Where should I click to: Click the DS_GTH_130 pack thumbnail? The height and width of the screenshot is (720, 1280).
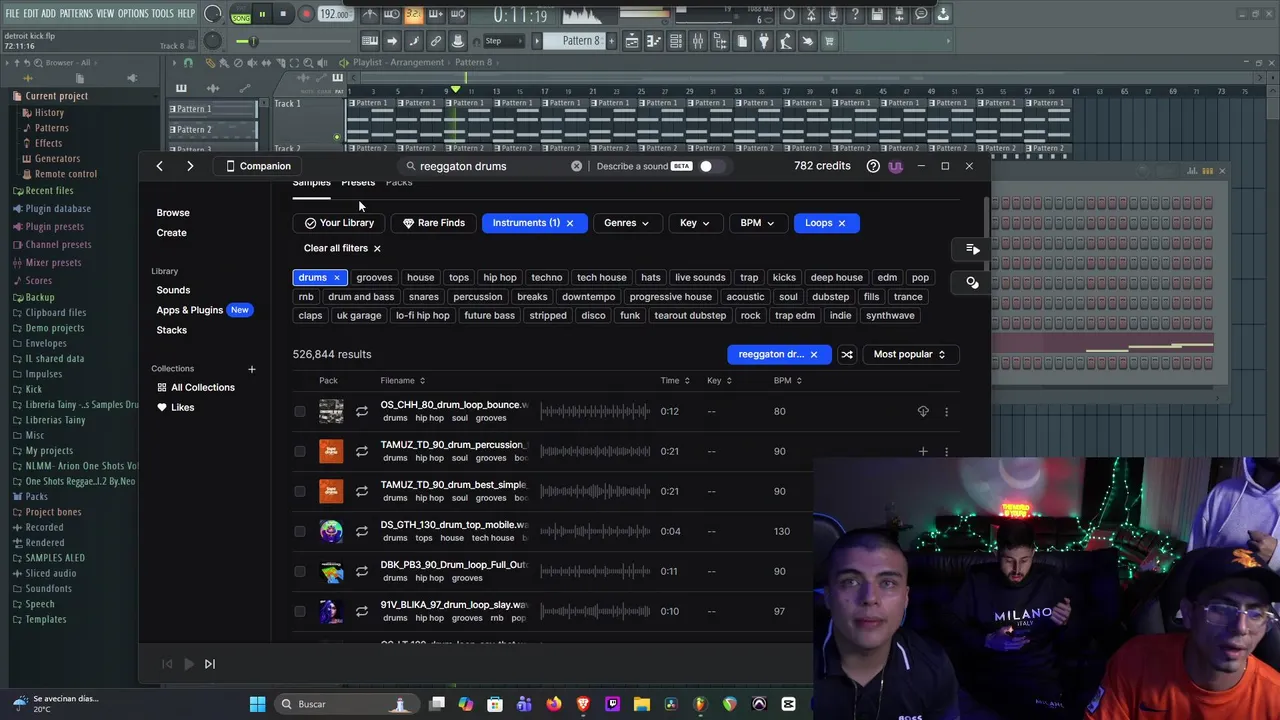tap(331, 531)
